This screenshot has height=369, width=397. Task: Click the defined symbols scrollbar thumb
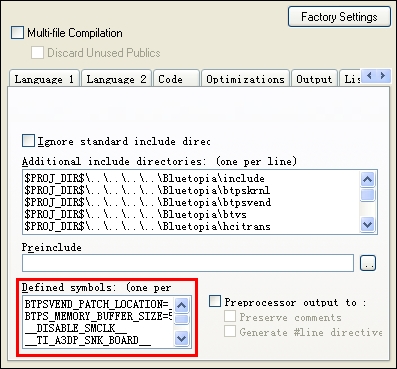pyautogui.click(x=182, y=319)
